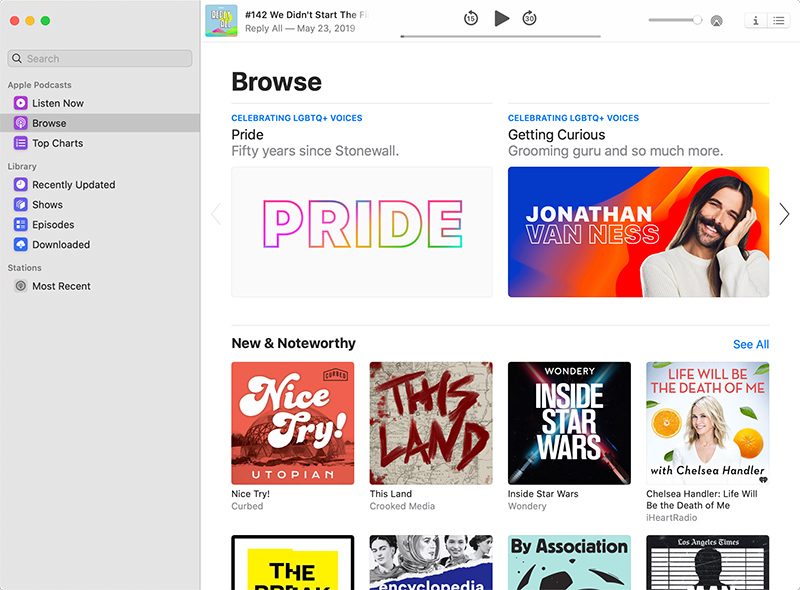The width and height of the screenshot is (800, 590).
Task: Open Inside Star Wars artwork
Action: tap(569, 423)
